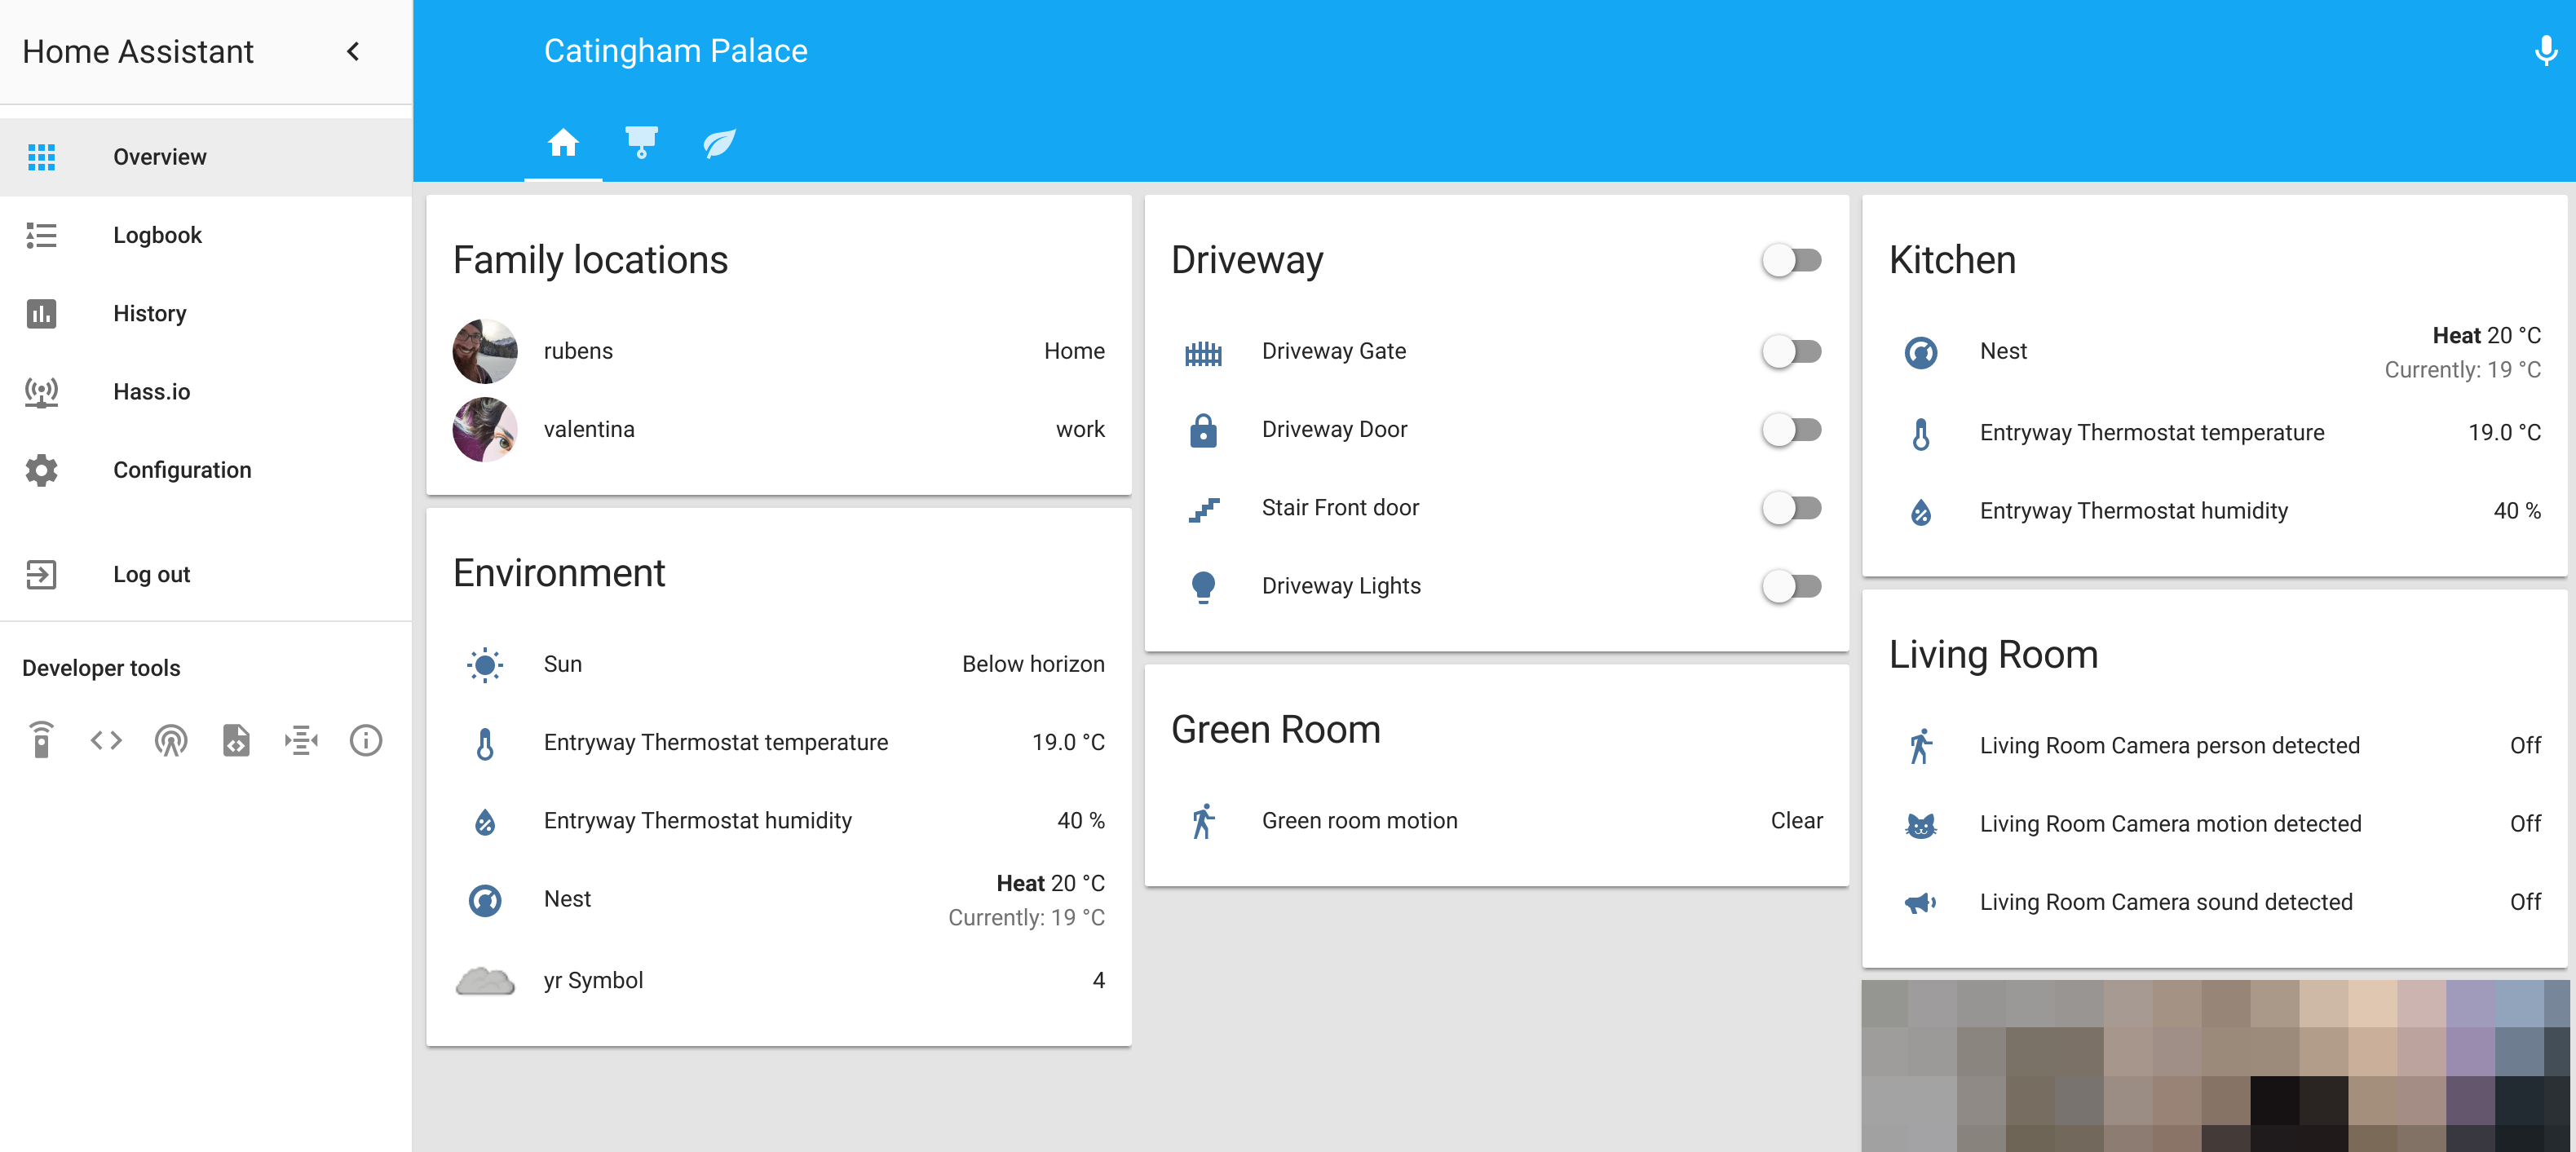Open the Sun entity row text
Screen dimensions: 2576x1152
click(562, 664)
